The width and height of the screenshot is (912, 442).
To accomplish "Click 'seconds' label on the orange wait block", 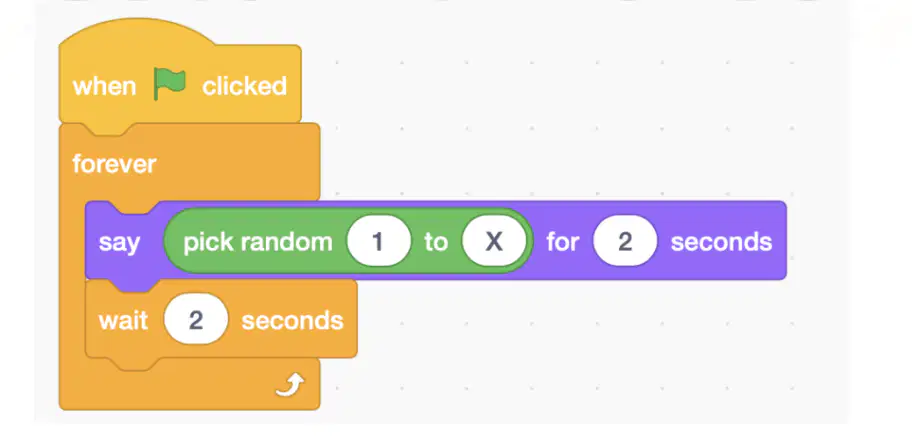I will coord(292,320).
